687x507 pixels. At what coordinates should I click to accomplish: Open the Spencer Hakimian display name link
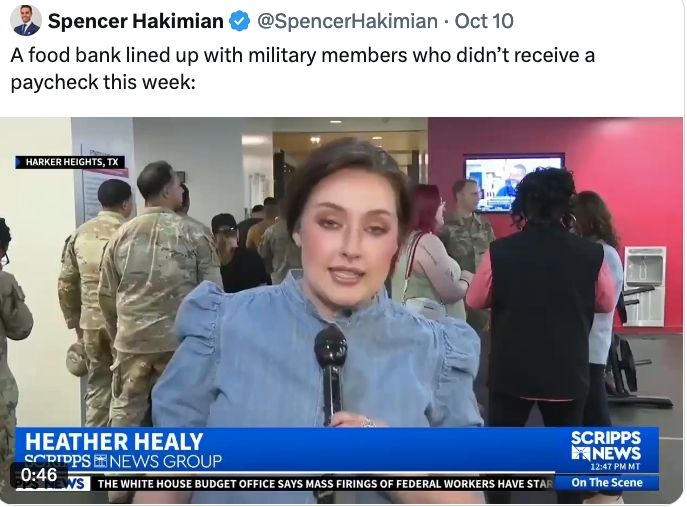[135, 21]
